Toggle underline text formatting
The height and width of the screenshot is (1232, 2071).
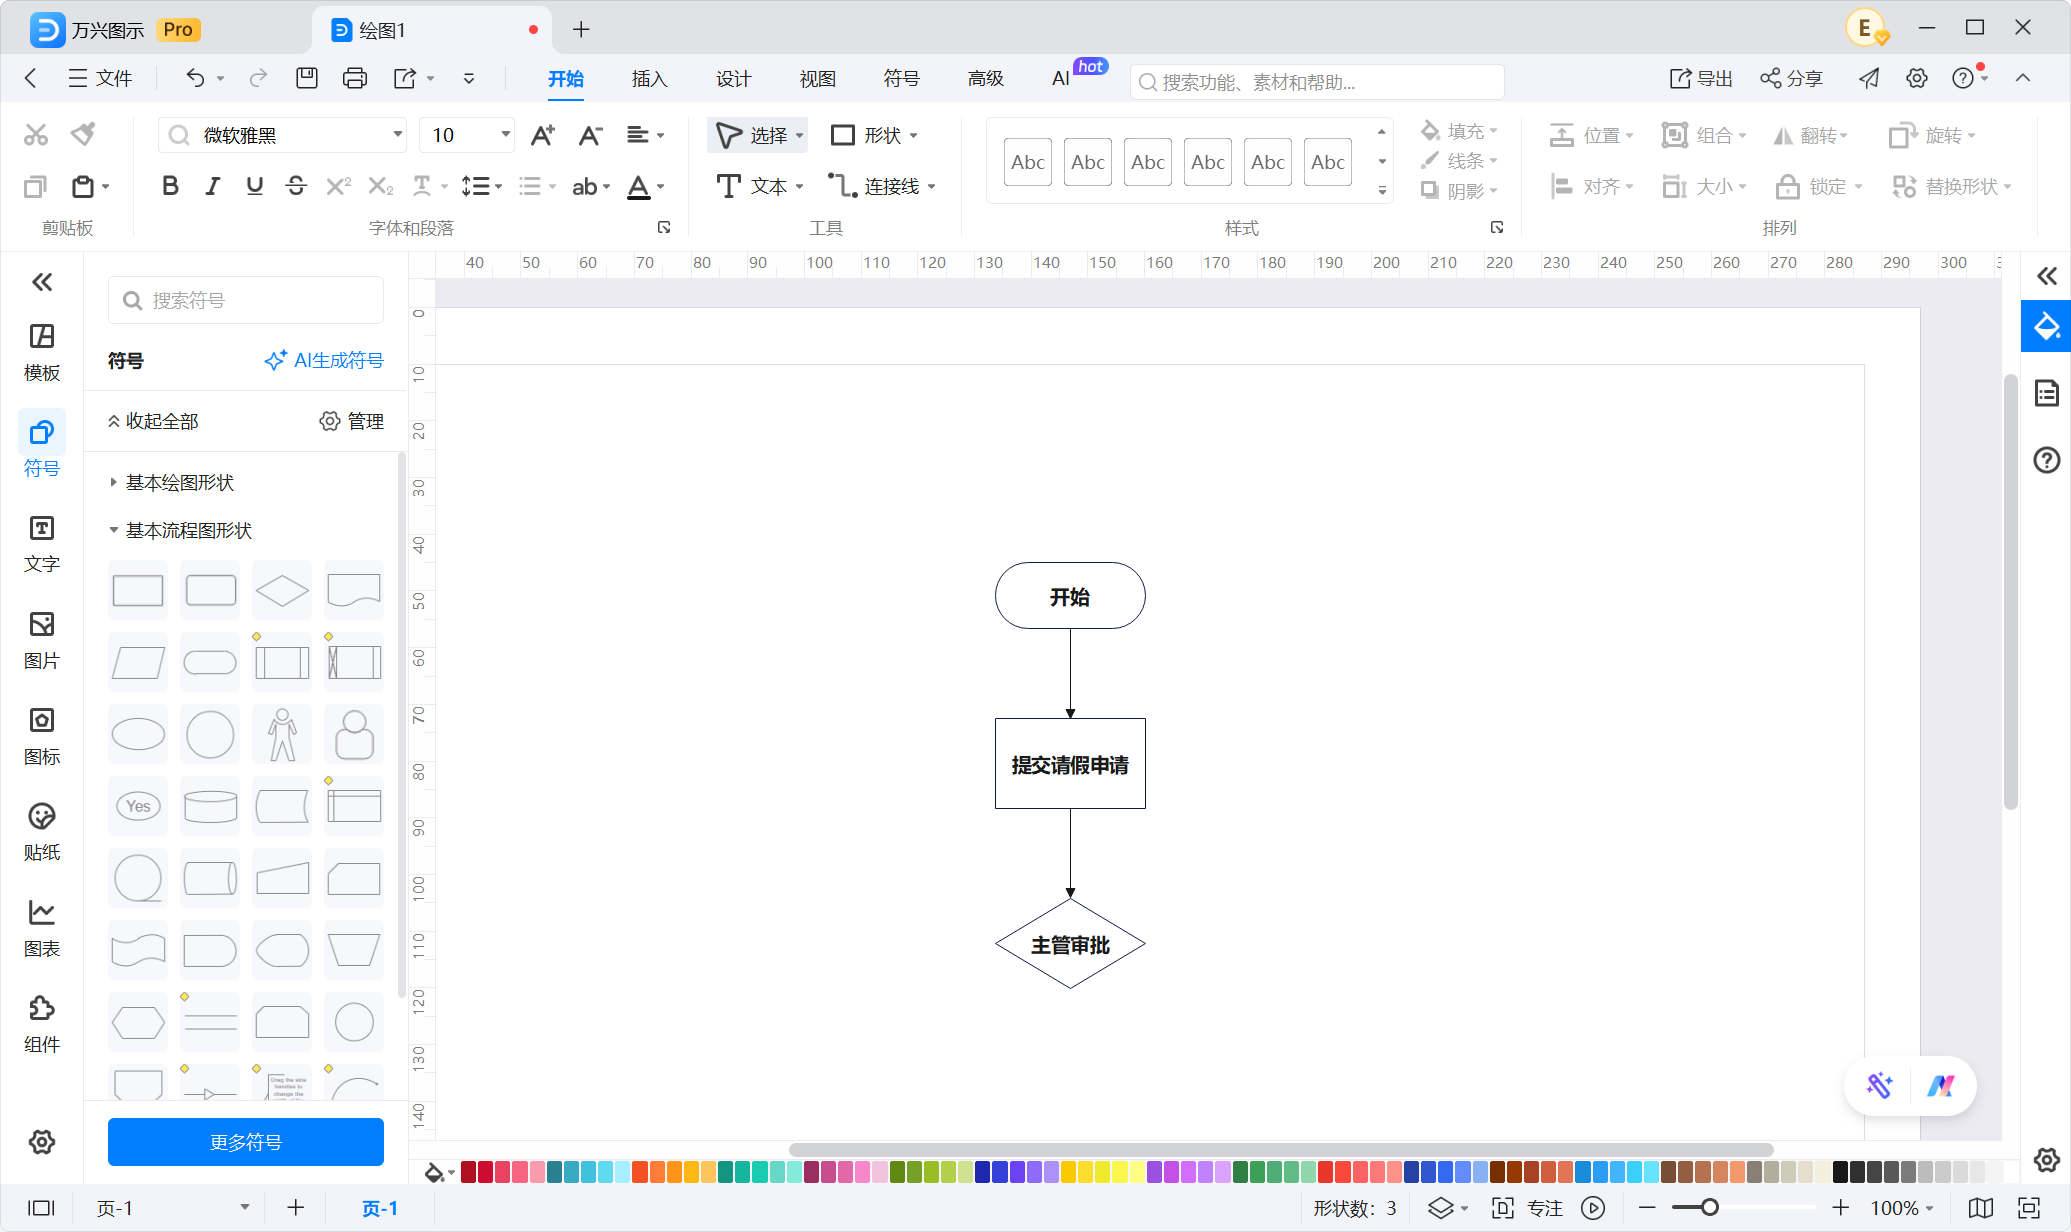pos(254,186)
